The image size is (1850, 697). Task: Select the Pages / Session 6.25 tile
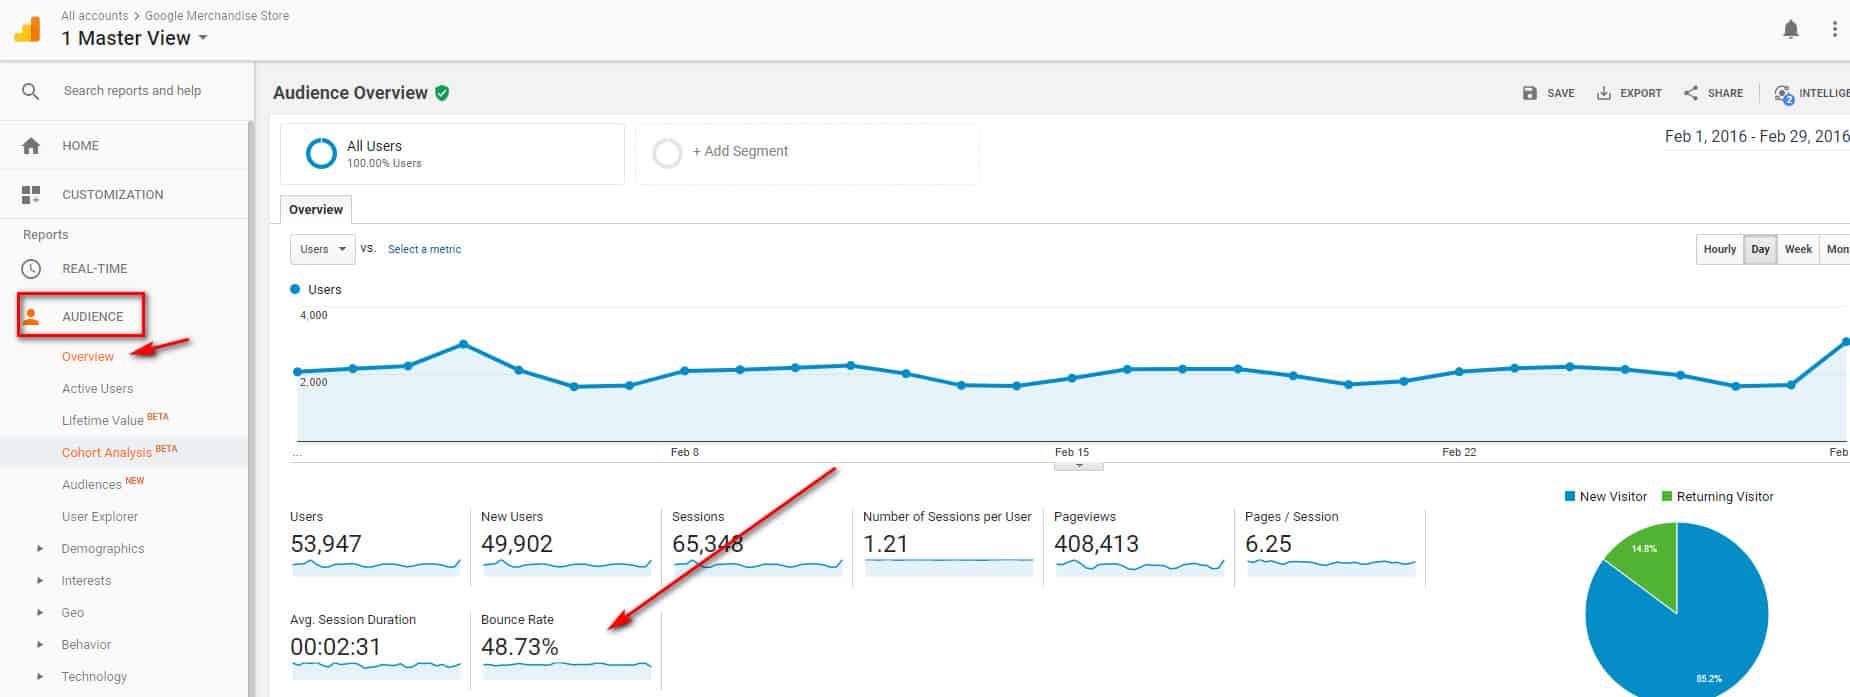(1330, 546)
